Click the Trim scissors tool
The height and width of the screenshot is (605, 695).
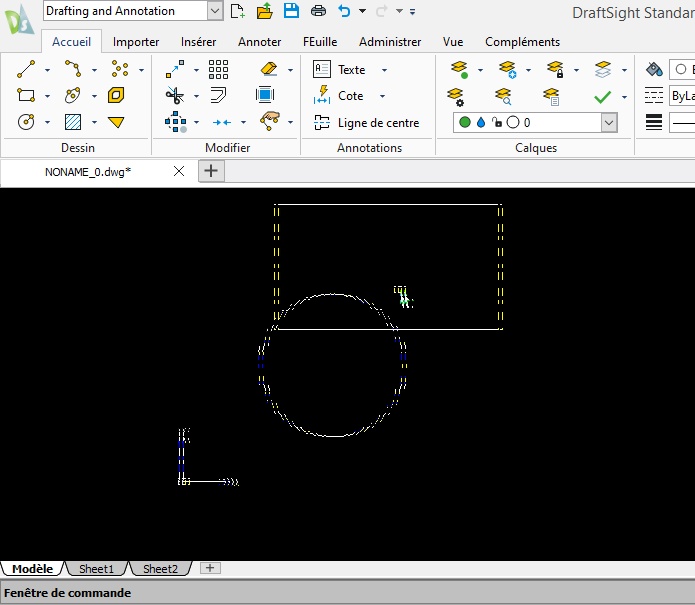tap(175, 96)
